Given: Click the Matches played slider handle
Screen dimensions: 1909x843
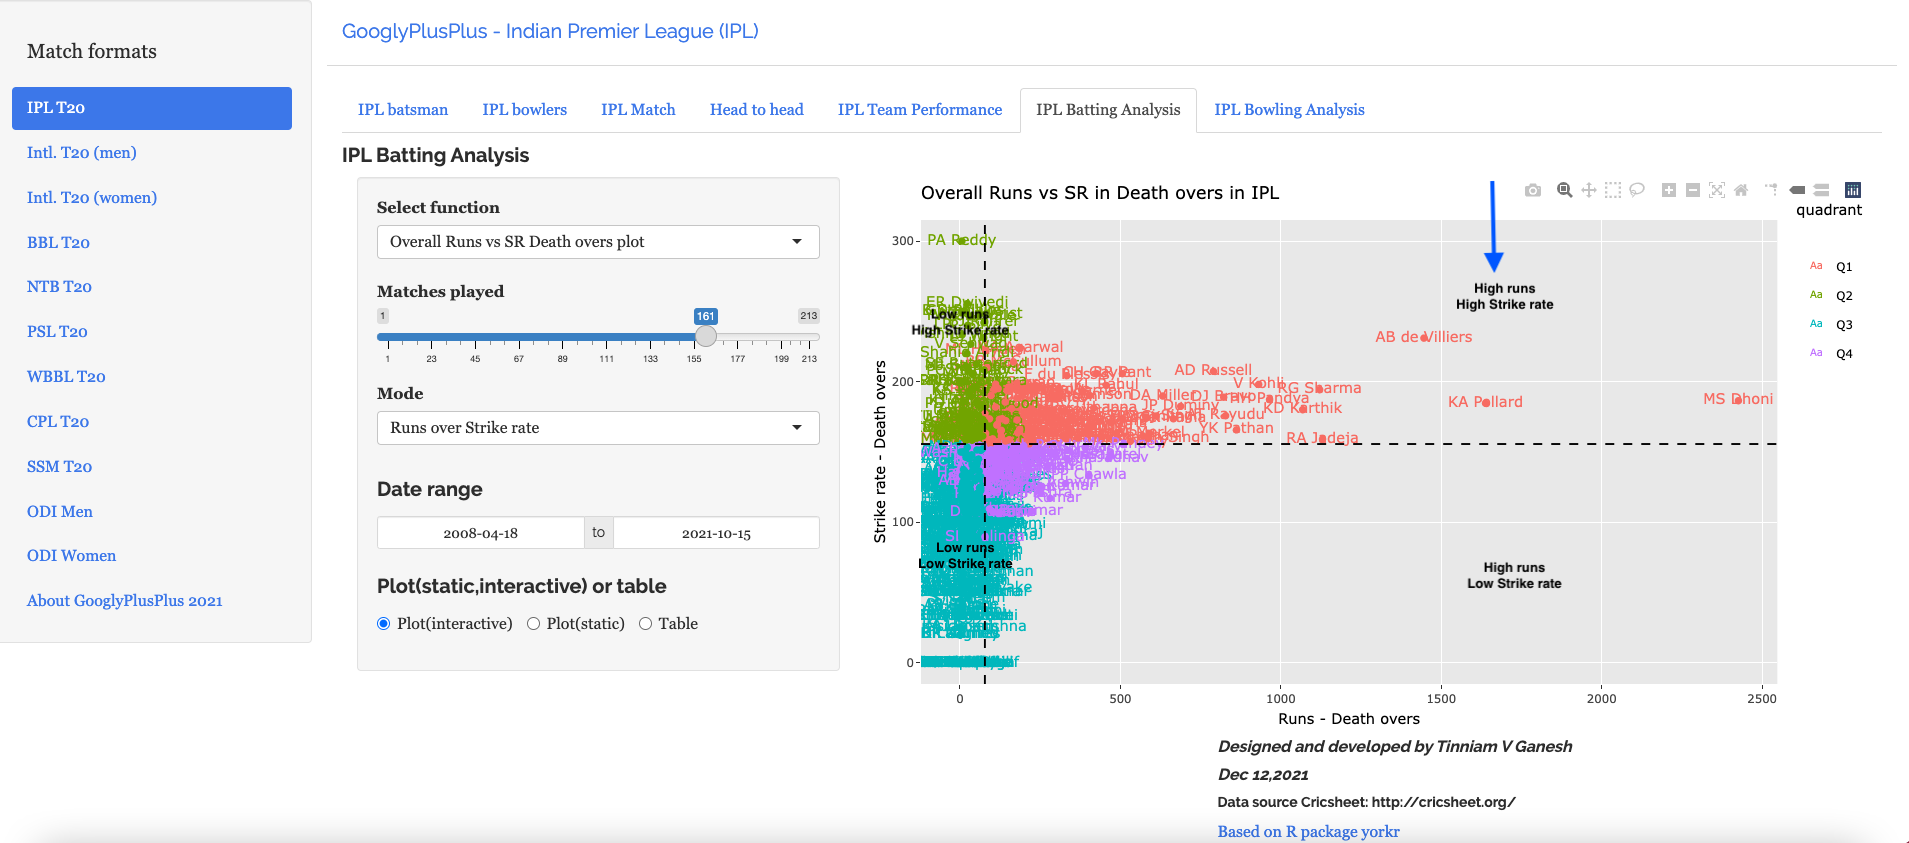Looking at the screenshot, I should [x=706, y=336].
